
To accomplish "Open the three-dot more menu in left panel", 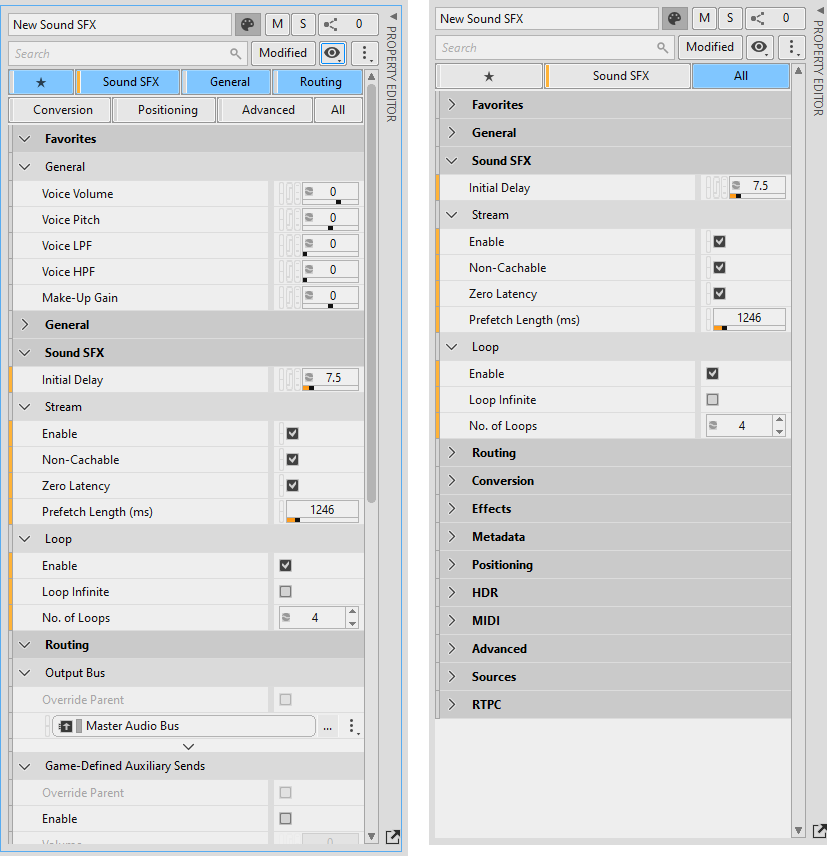I will 365,54.
